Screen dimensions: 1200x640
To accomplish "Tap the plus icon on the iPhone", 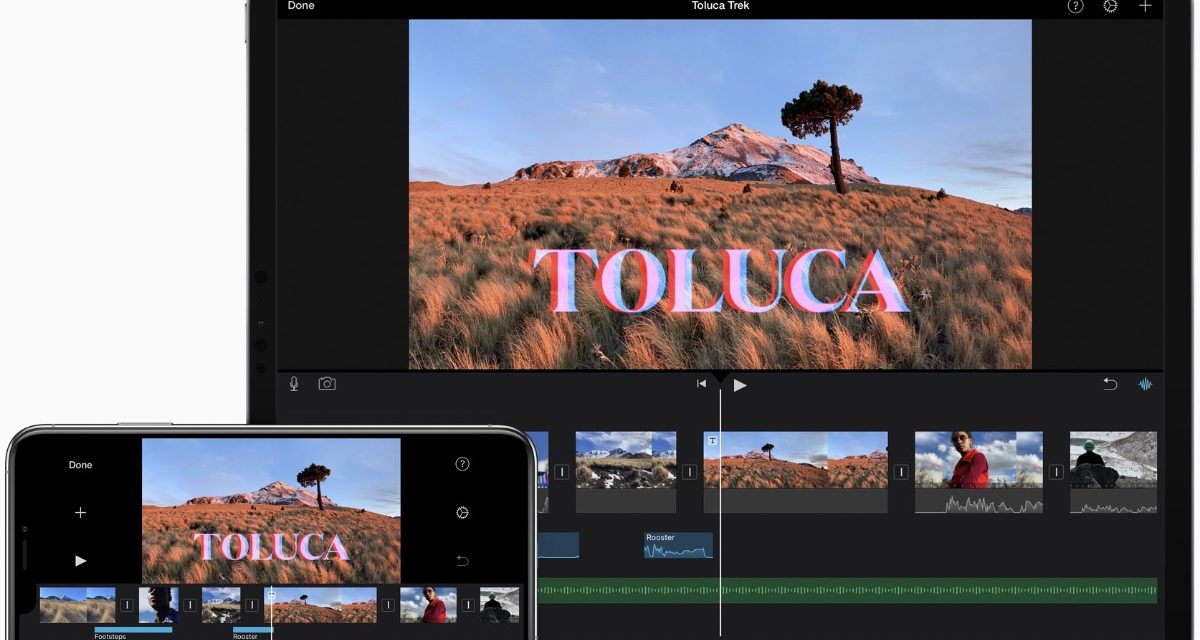I will click(x=80, y=513).
